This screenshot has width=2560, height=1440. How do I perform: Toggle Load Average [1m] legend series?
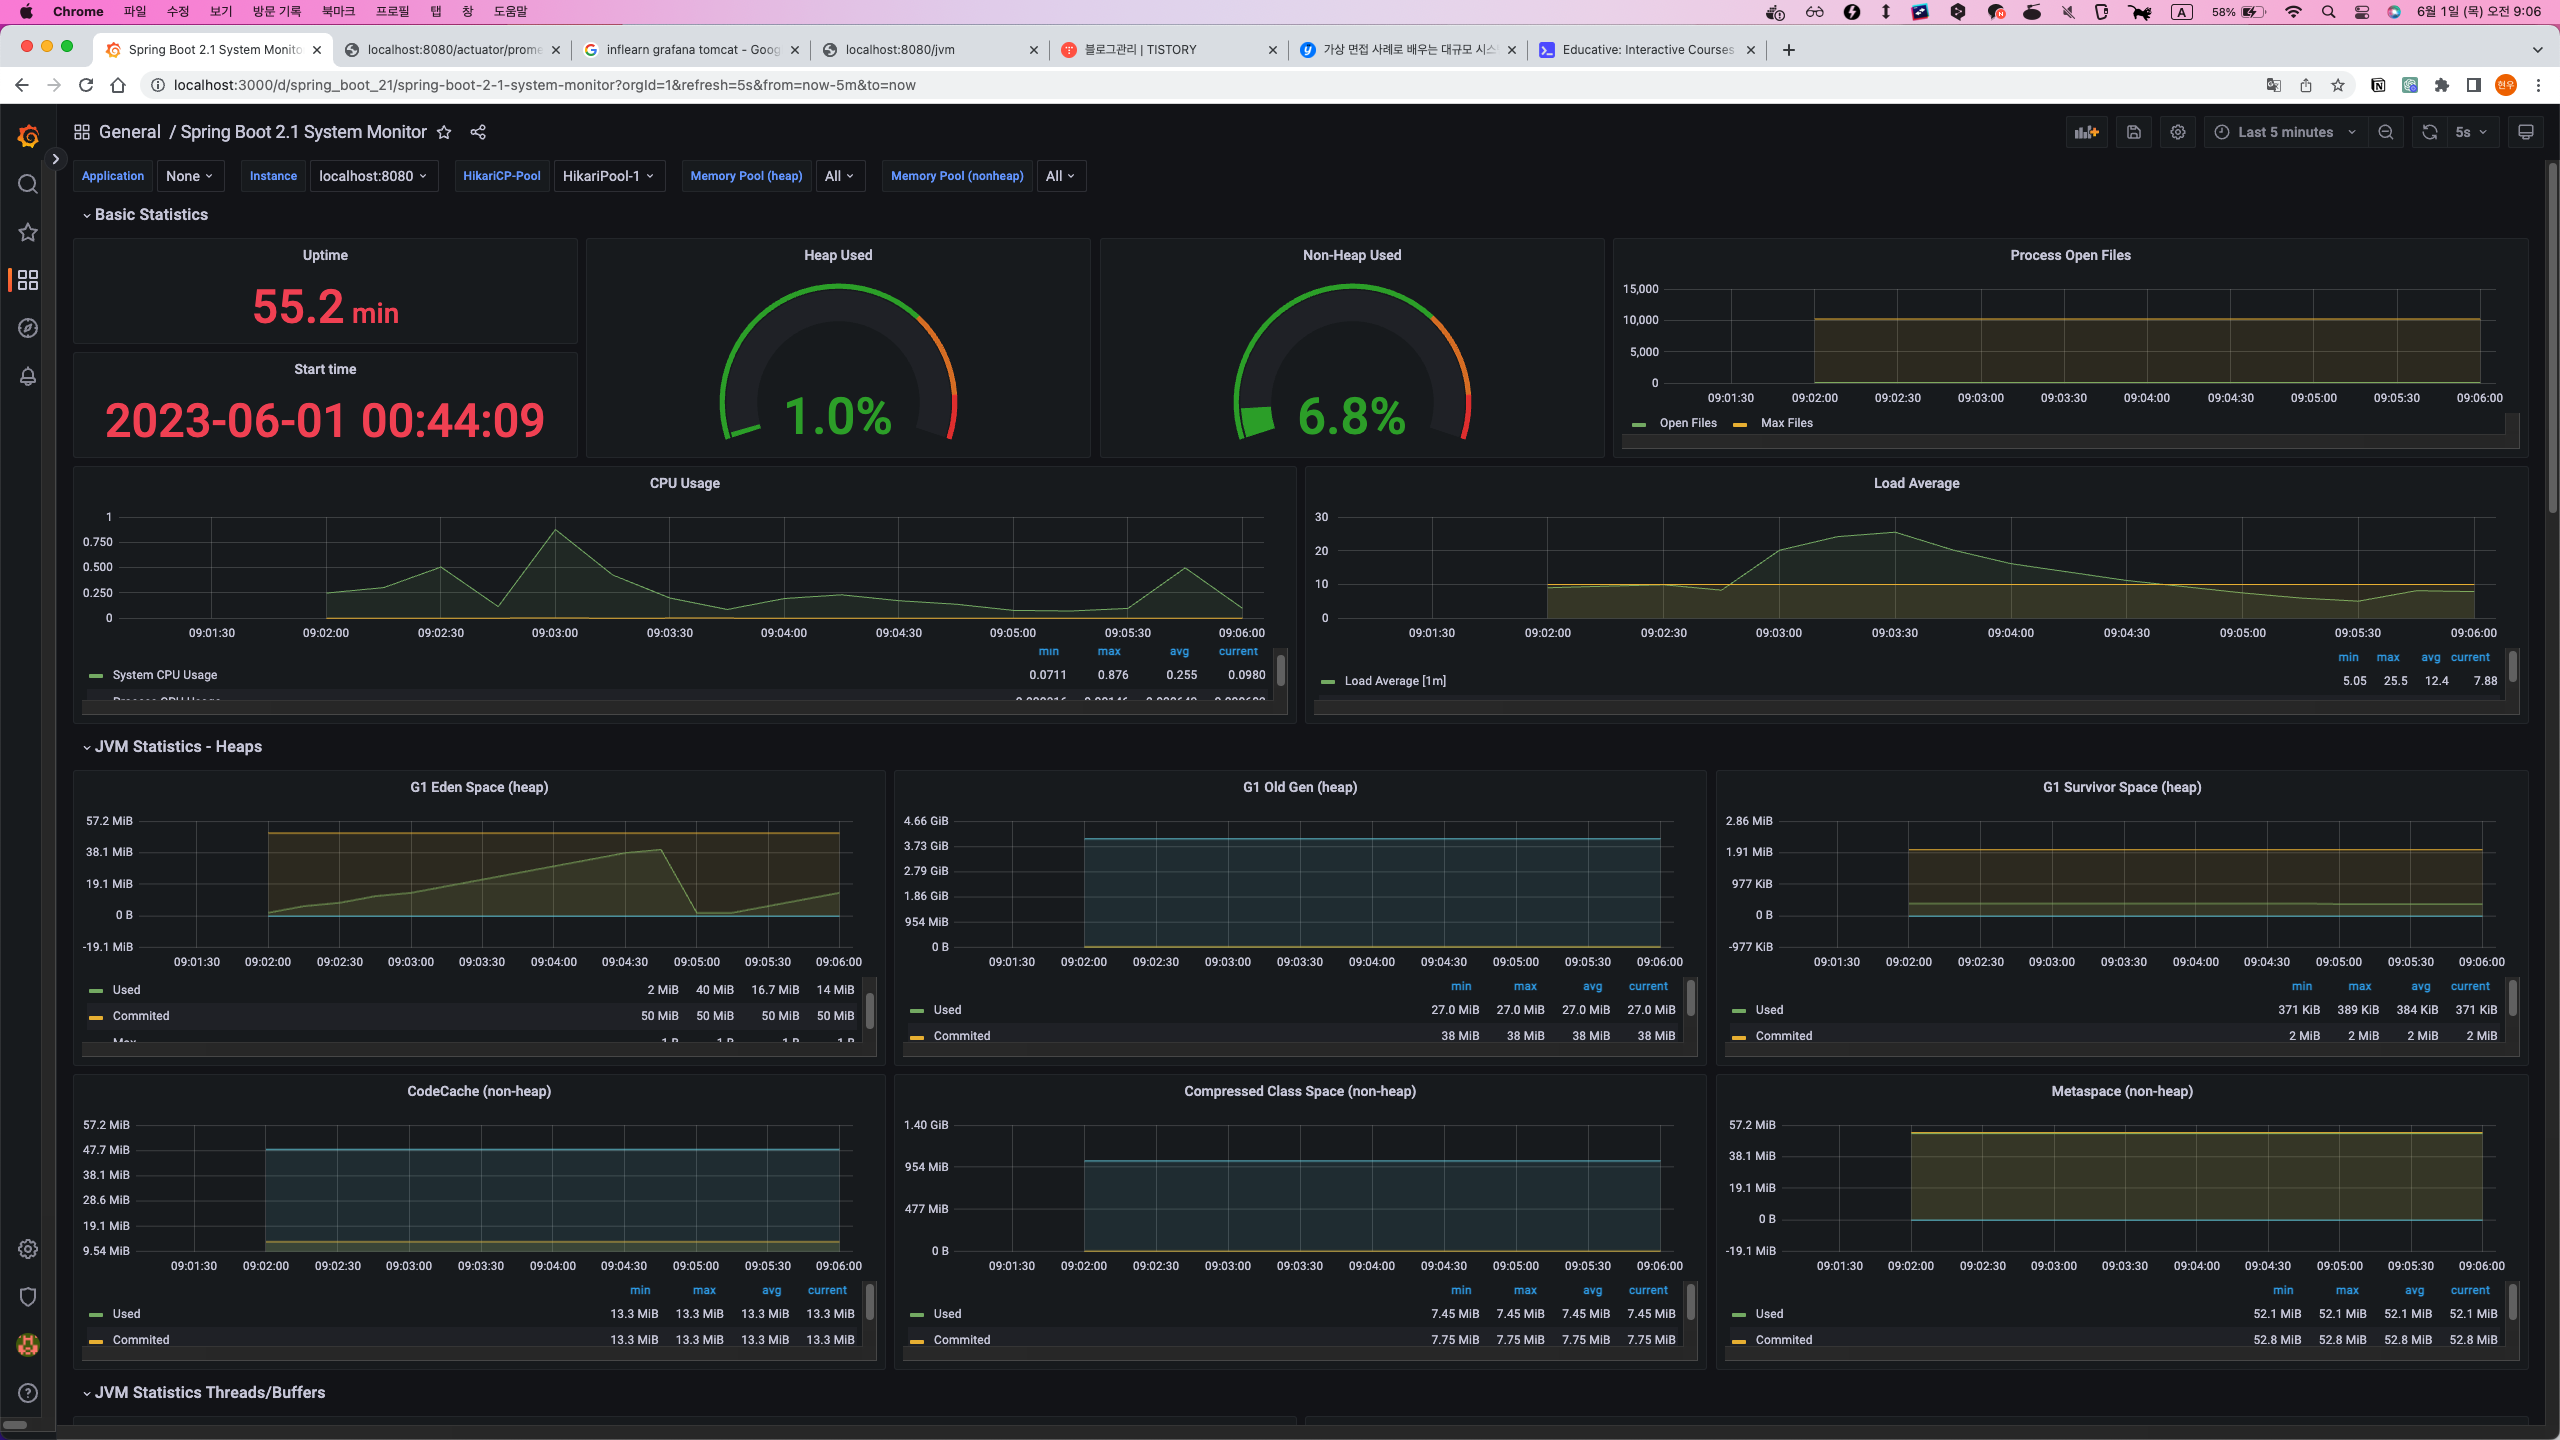point(1394,681)
